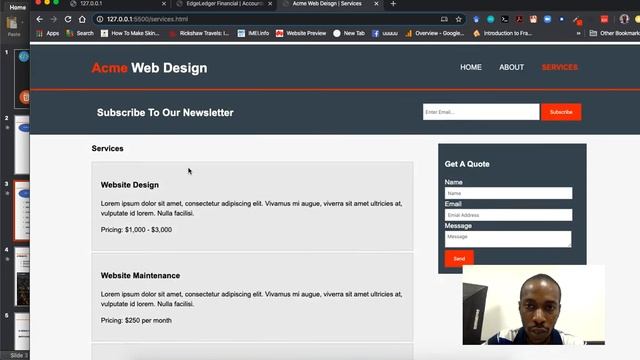Open 'Rickshaw Travels' bookmark
Viewport: 640px width, 360px height.
pos(199,33)
